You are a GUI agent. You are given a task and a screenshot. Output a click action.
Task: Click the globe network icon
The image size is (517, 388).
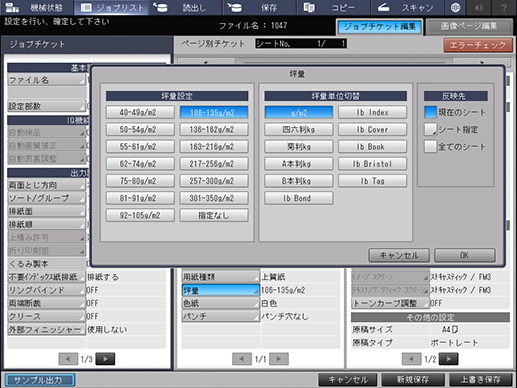pyautogui.click(x=455, y=7)
